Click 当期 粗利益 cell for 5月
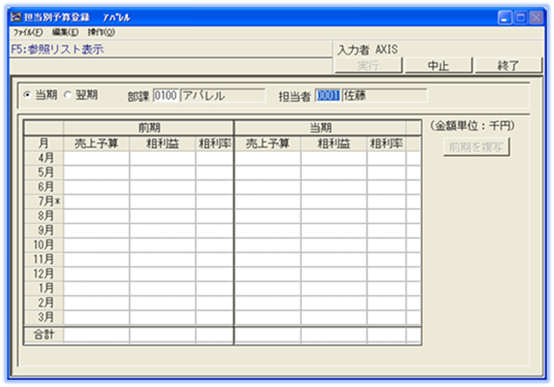554x387 pixels. (334, 172)
